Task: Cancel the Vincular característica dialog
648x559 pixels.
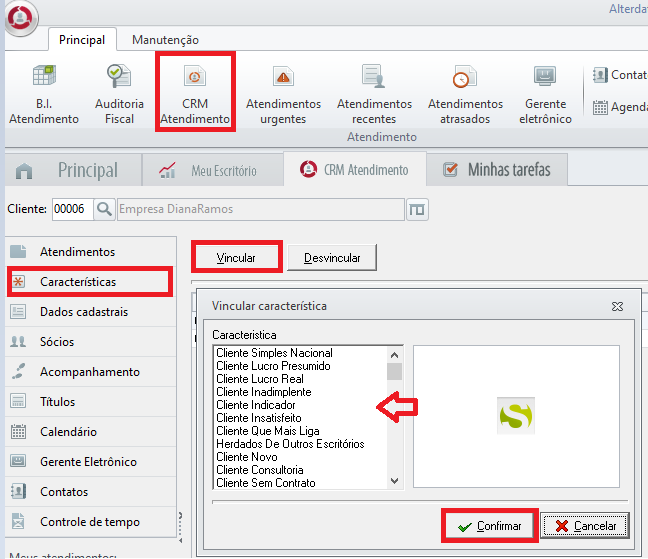Action: (585, 526)
